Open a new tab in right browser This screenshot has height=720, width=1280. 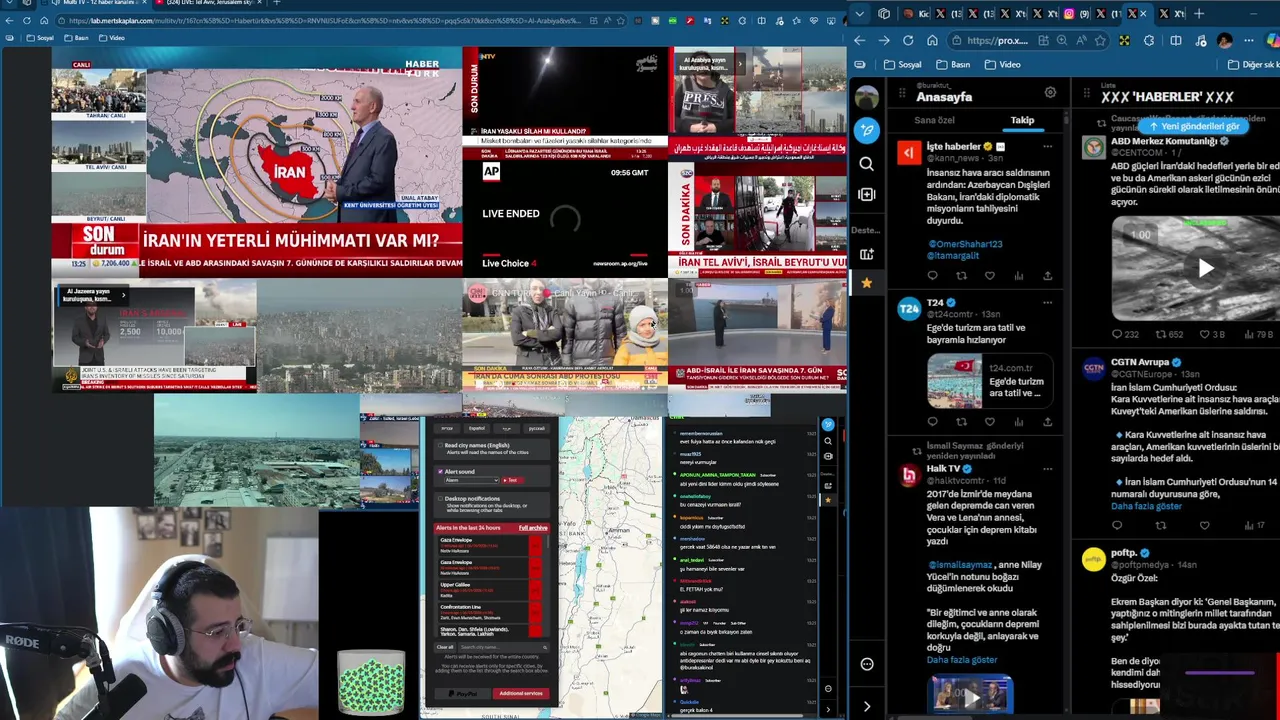(1199, 13)
